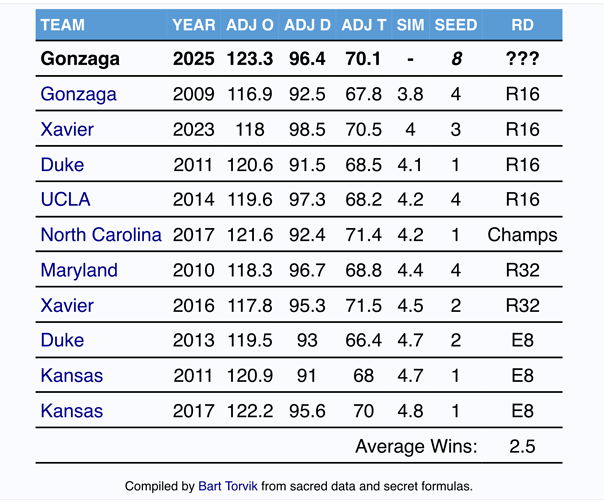Open the North Carolina team link

(x=100, y=235)
